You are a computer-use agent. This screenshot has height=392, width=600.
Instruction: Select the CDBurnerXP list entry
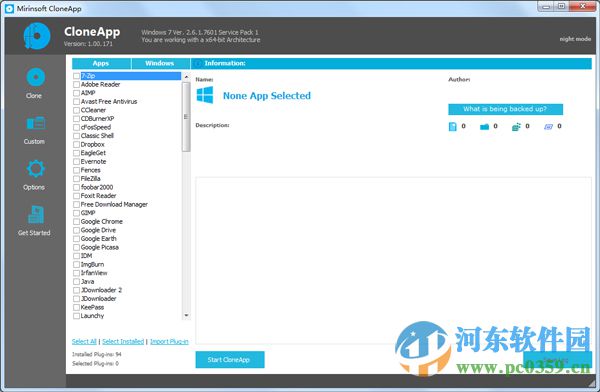[x=98, y=119]
